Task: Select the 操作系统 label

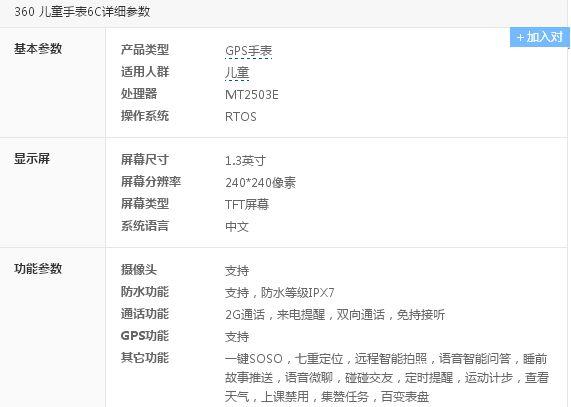Action: [145, 116]
